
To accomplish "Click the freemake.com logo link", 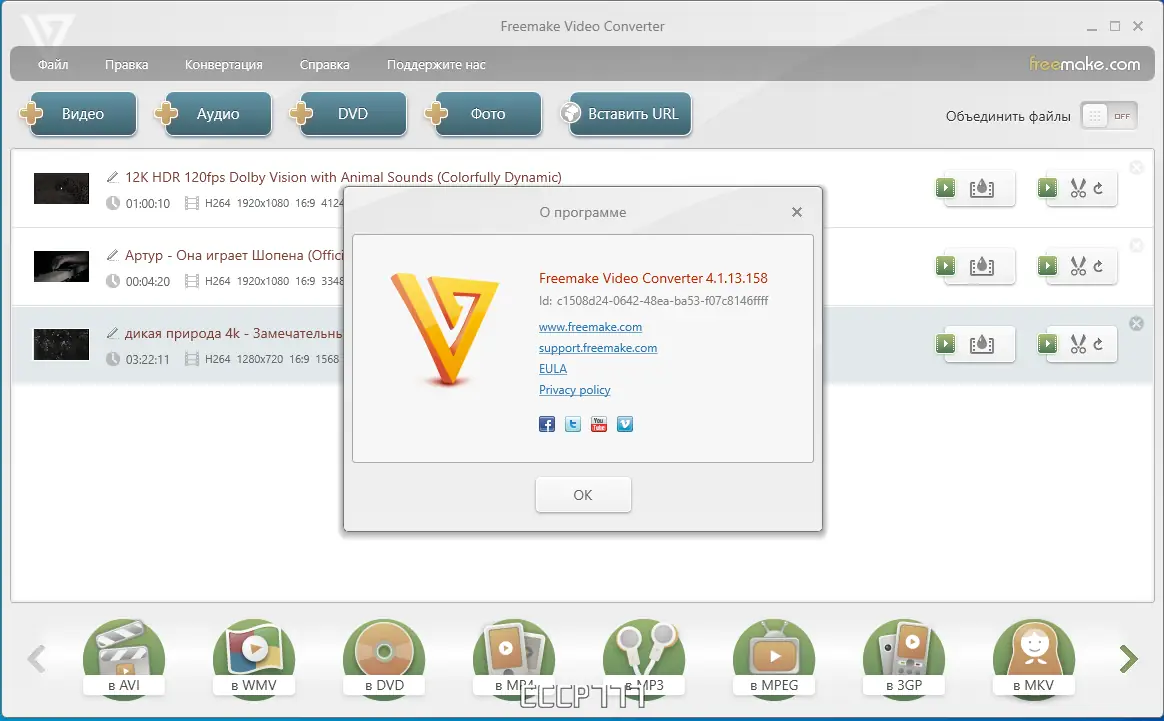I will pyautogui.click(x=1085, y=64).
